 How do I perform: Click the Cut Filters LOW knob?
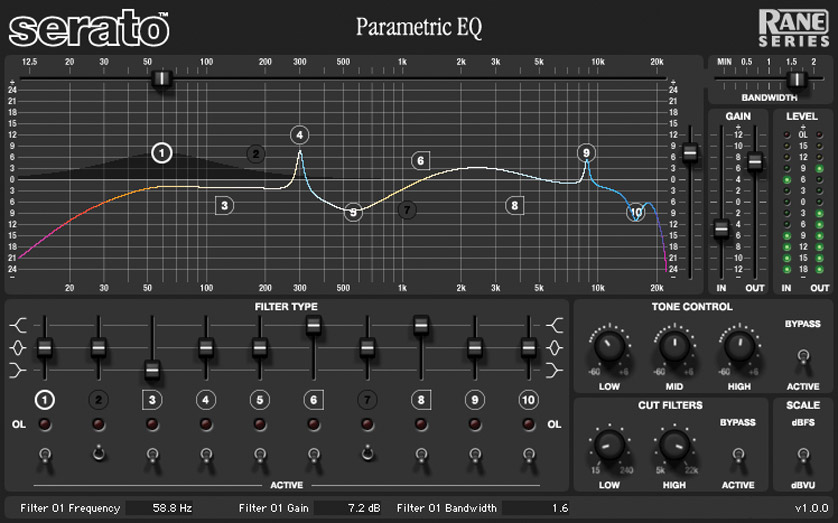point(608,444)
